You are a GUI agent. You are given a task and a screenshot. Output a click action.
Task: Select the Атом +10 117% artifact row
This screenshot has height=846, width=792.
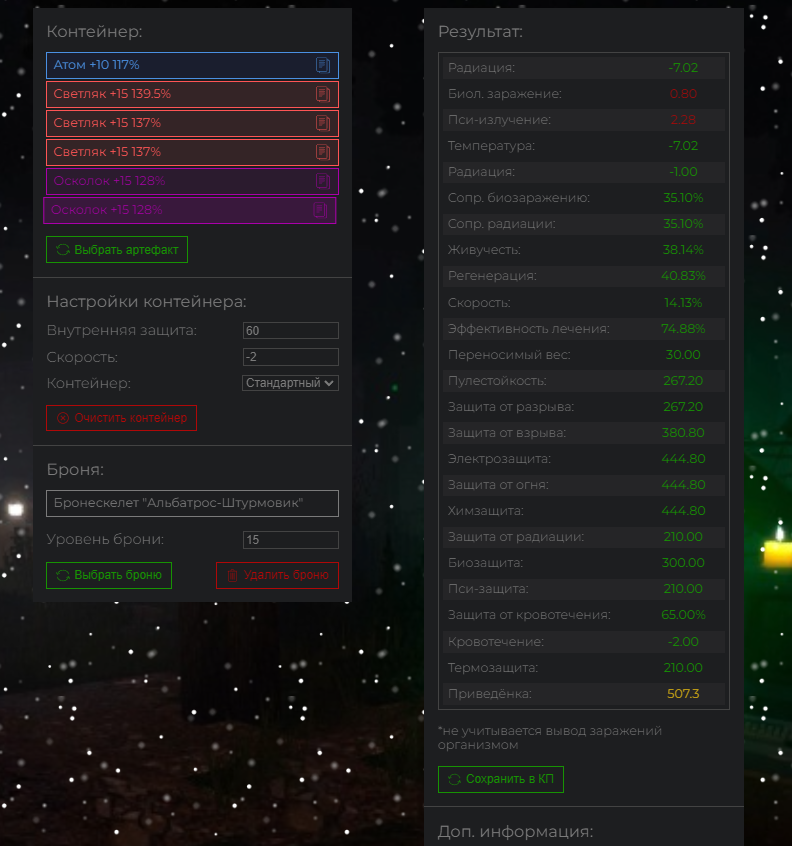(192, 65)
